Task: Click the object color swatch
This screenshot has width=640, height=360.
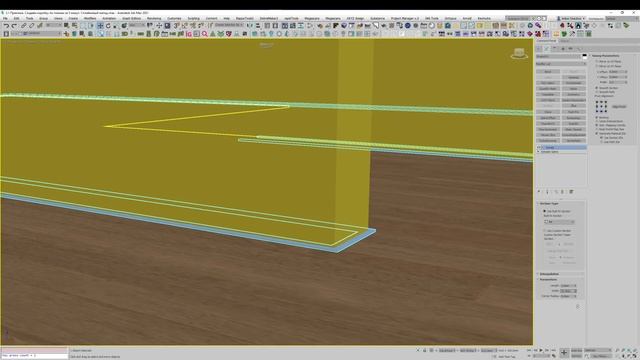Action: tap(584, 56)
